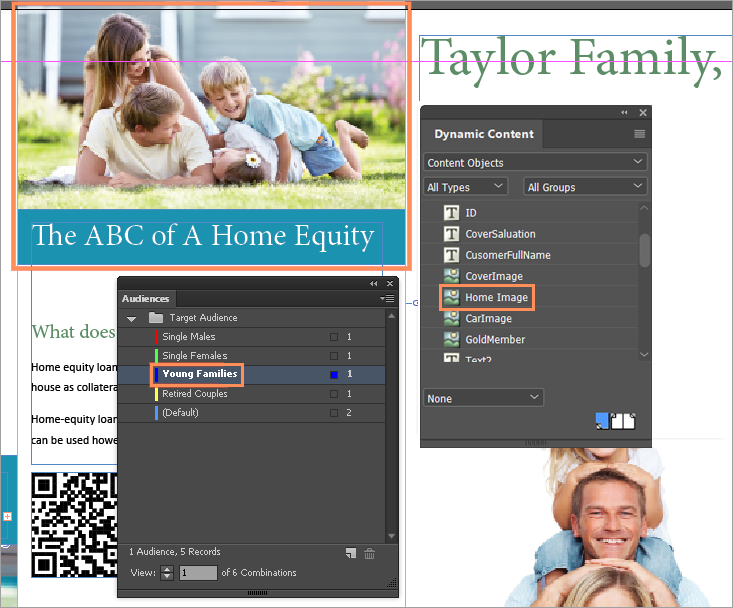Select the Dynamic Content tab
The width and height of the screenshot is (733, 608).
click(484, 134)
